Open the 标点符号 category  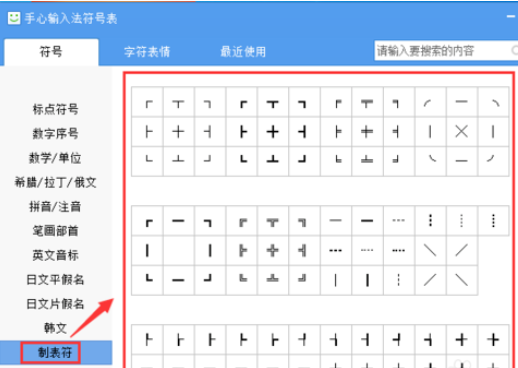55,109
